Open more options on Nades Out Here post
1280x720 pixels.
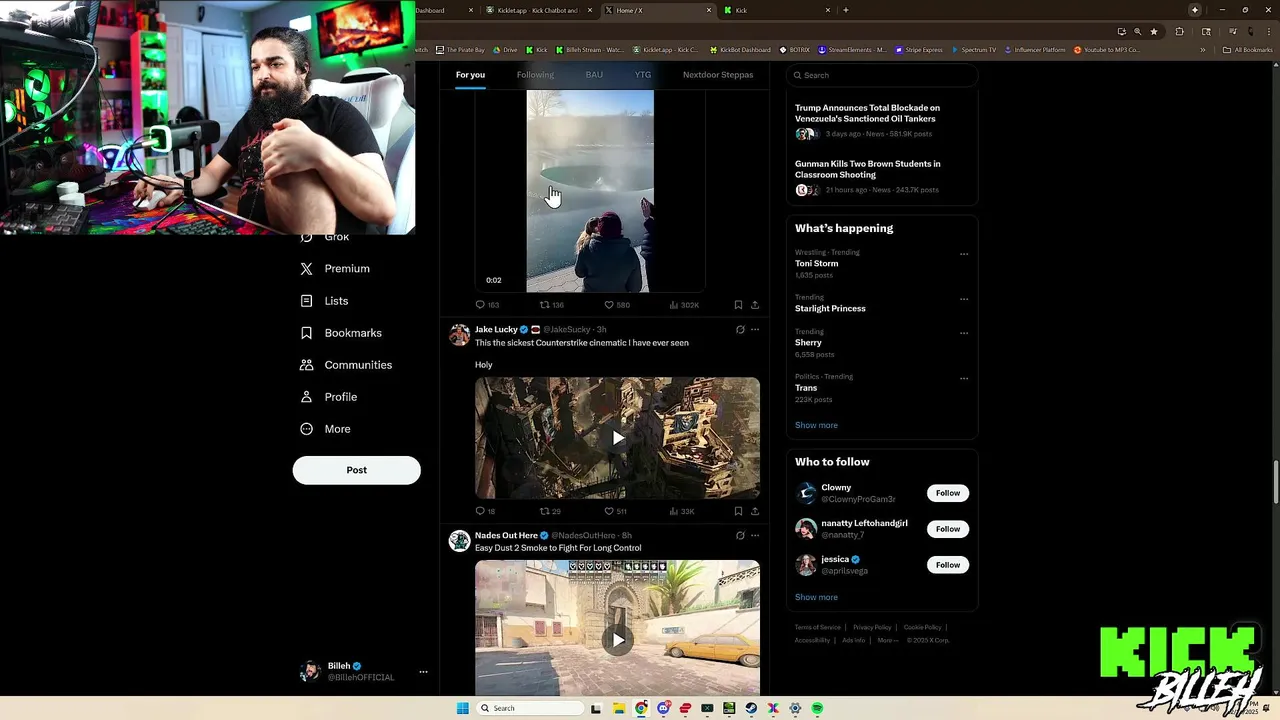click(755, 535)
